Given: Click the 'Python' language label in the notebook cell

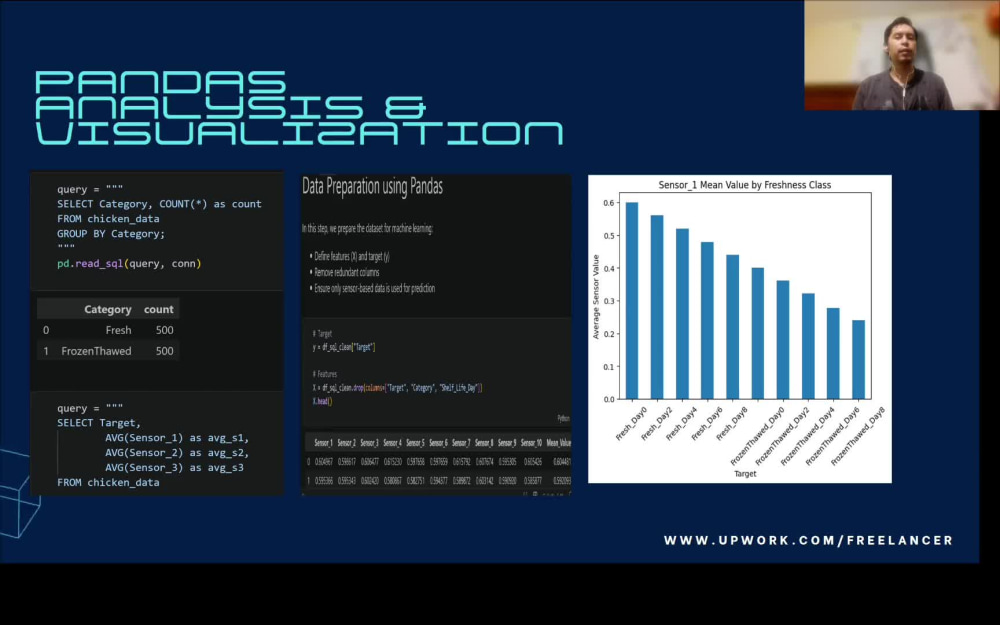Looking at the screenshot, I should (564, 418).
